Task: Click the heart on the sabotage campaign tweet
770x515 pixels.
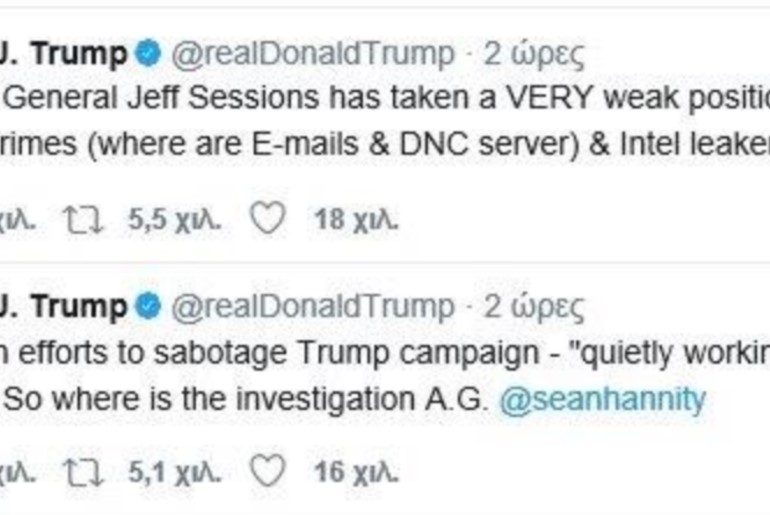Action: point(267,472)
